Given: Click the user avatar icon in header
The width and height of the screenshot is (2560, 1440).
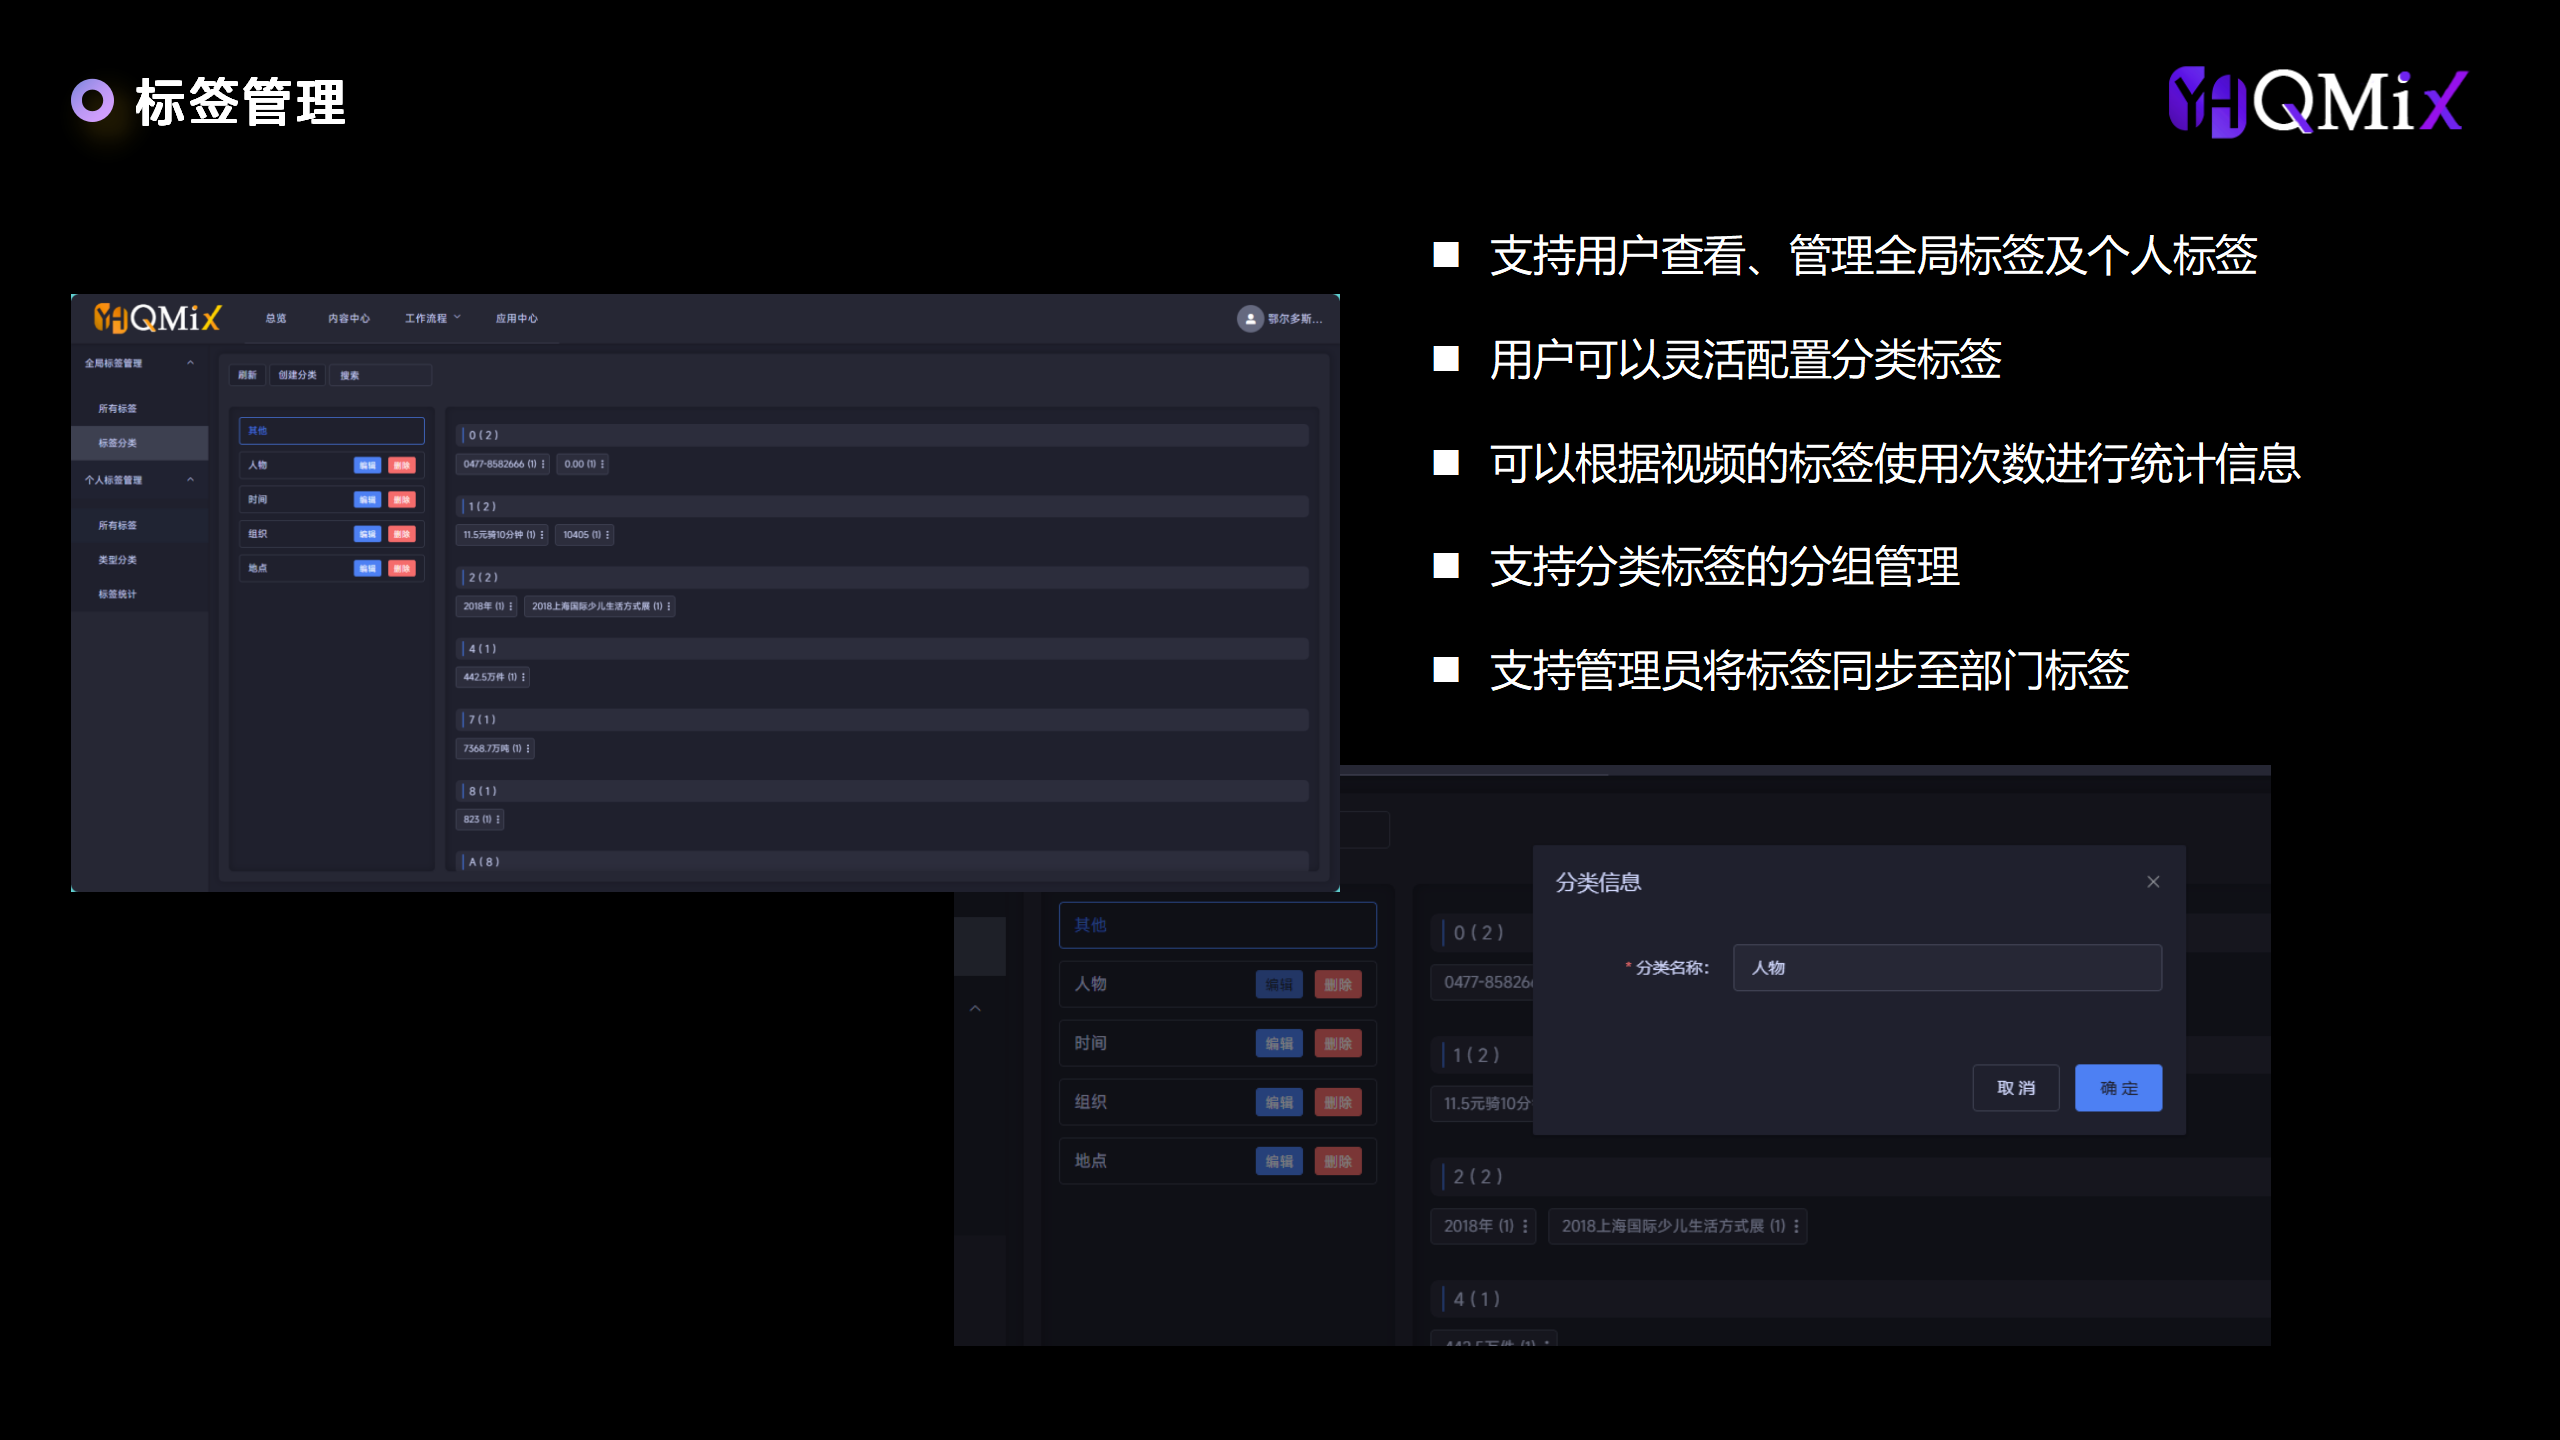Looking at the screenshot, I should point(1250,318).
